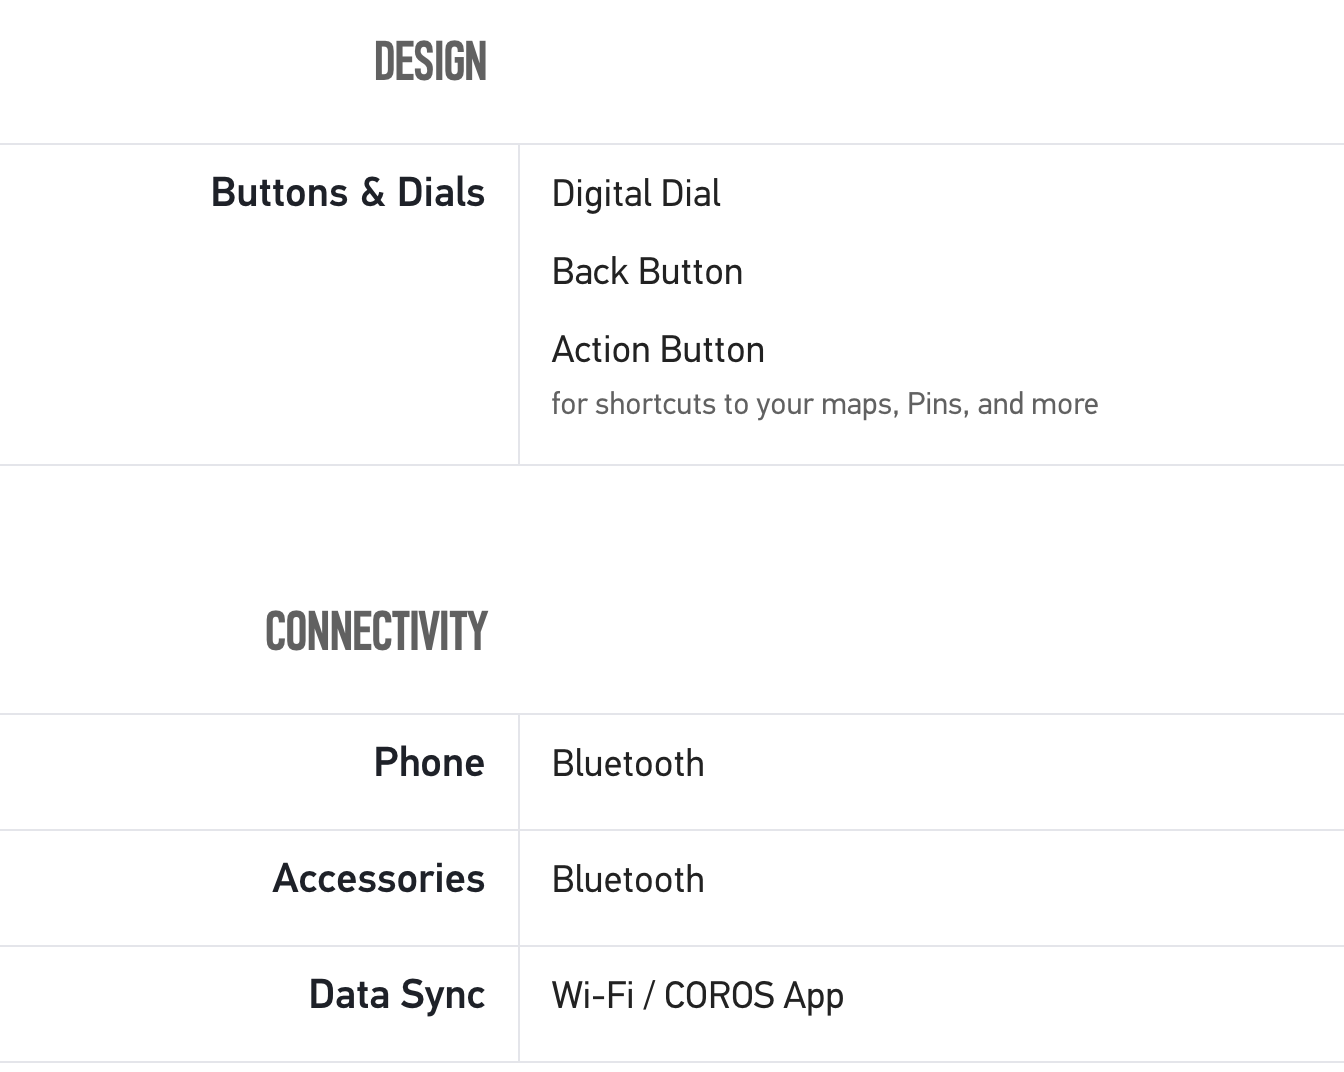Click the slash between Wi-Fi and COROS
Viewport: 1344px width, 1072px height.
pos(649,996)
